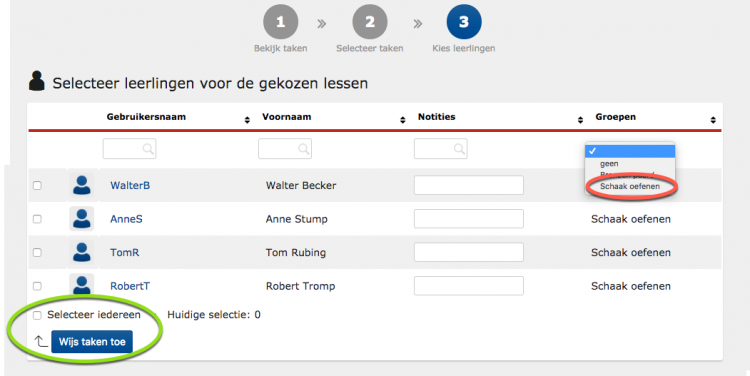Enable the Selecteer iedereen checkbox
This screenshot has width=750, height=376.
37,315
